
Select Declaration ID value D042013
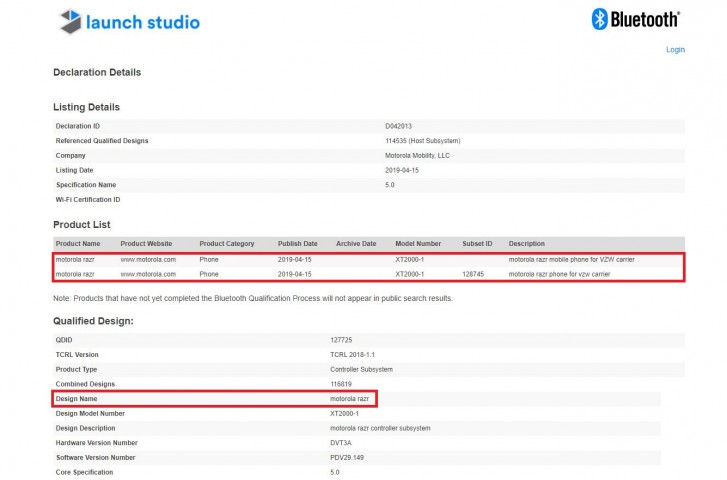pyautogui.click(x=397, y=126)
